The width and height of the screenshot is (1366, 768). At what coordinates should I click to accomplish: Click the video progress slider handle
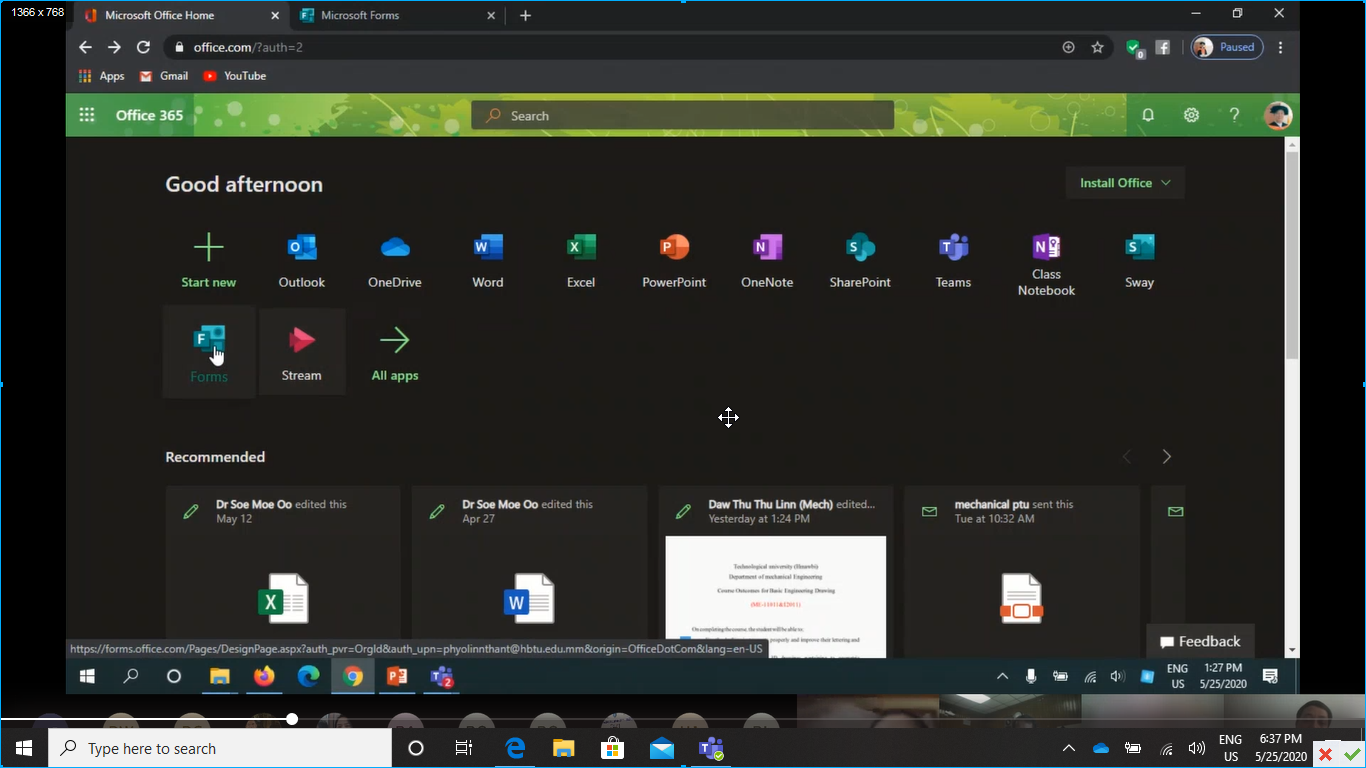pos(291,719)
